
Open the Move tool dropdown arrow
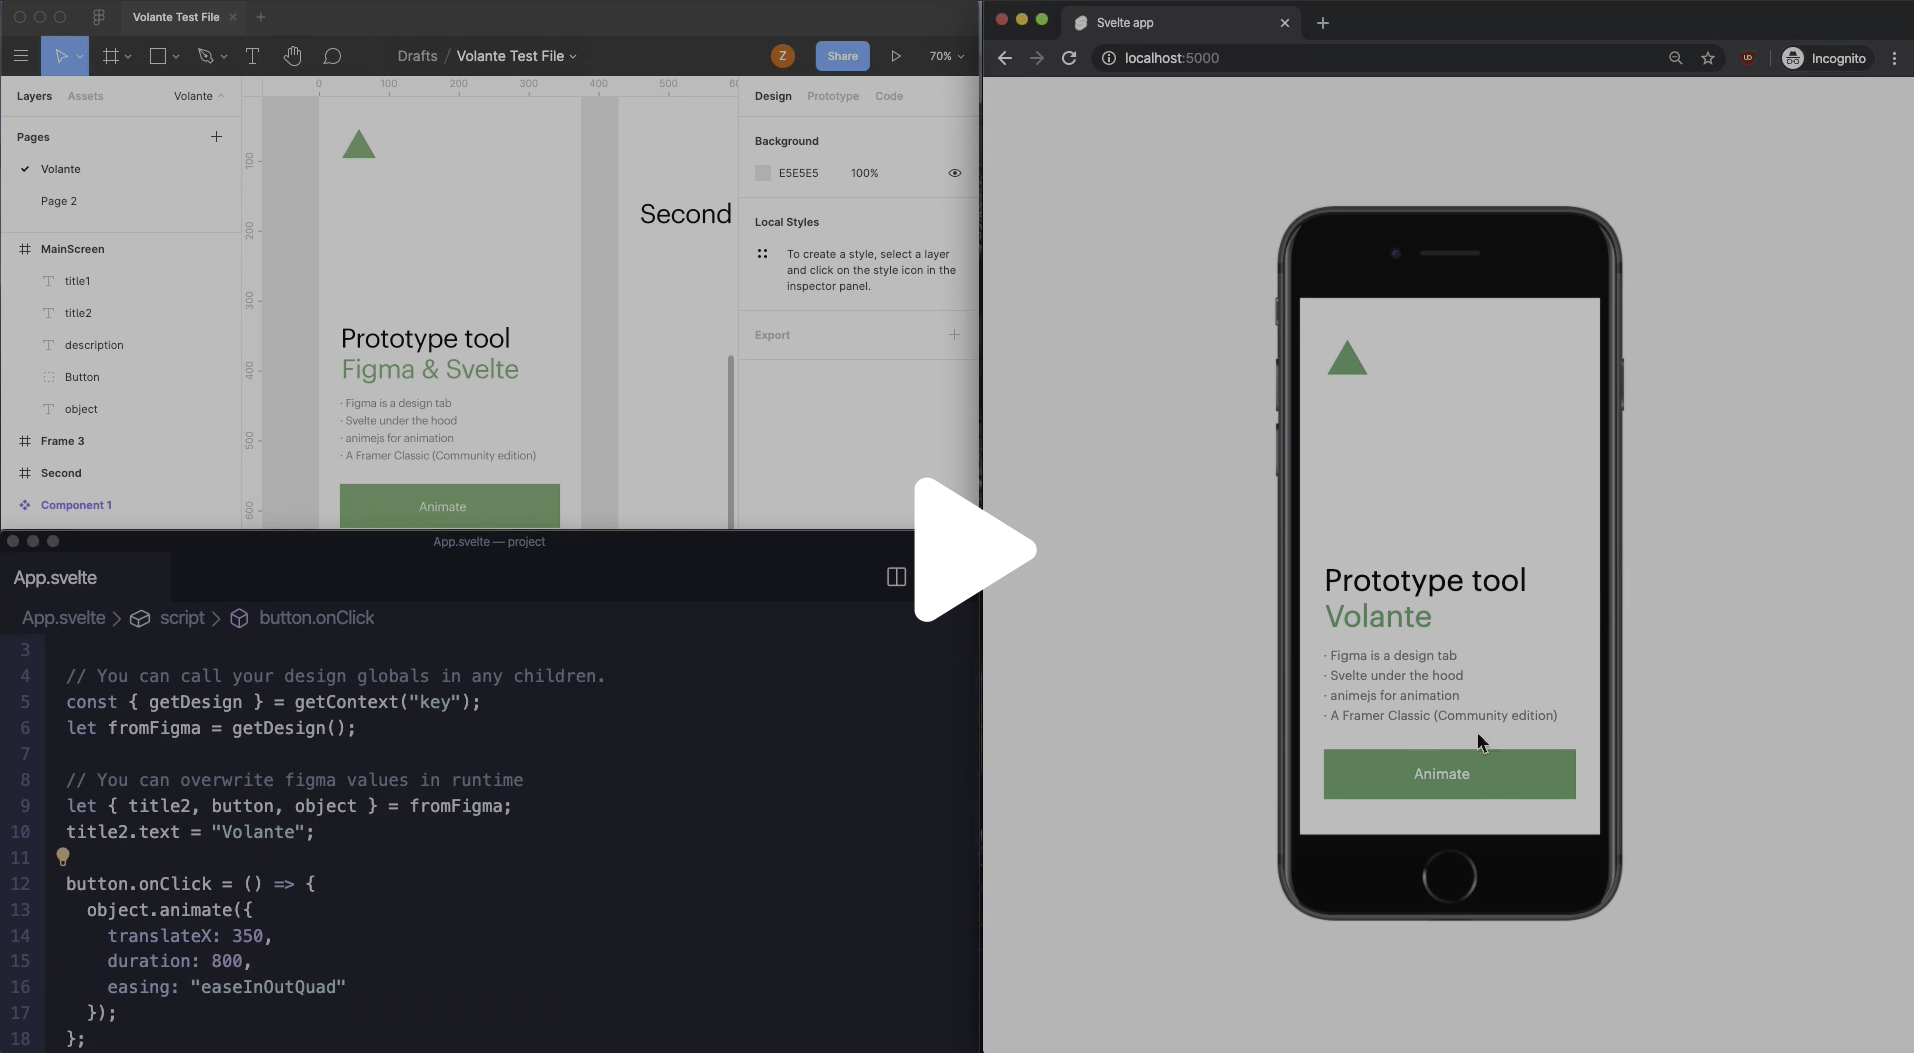click(80, 57)
